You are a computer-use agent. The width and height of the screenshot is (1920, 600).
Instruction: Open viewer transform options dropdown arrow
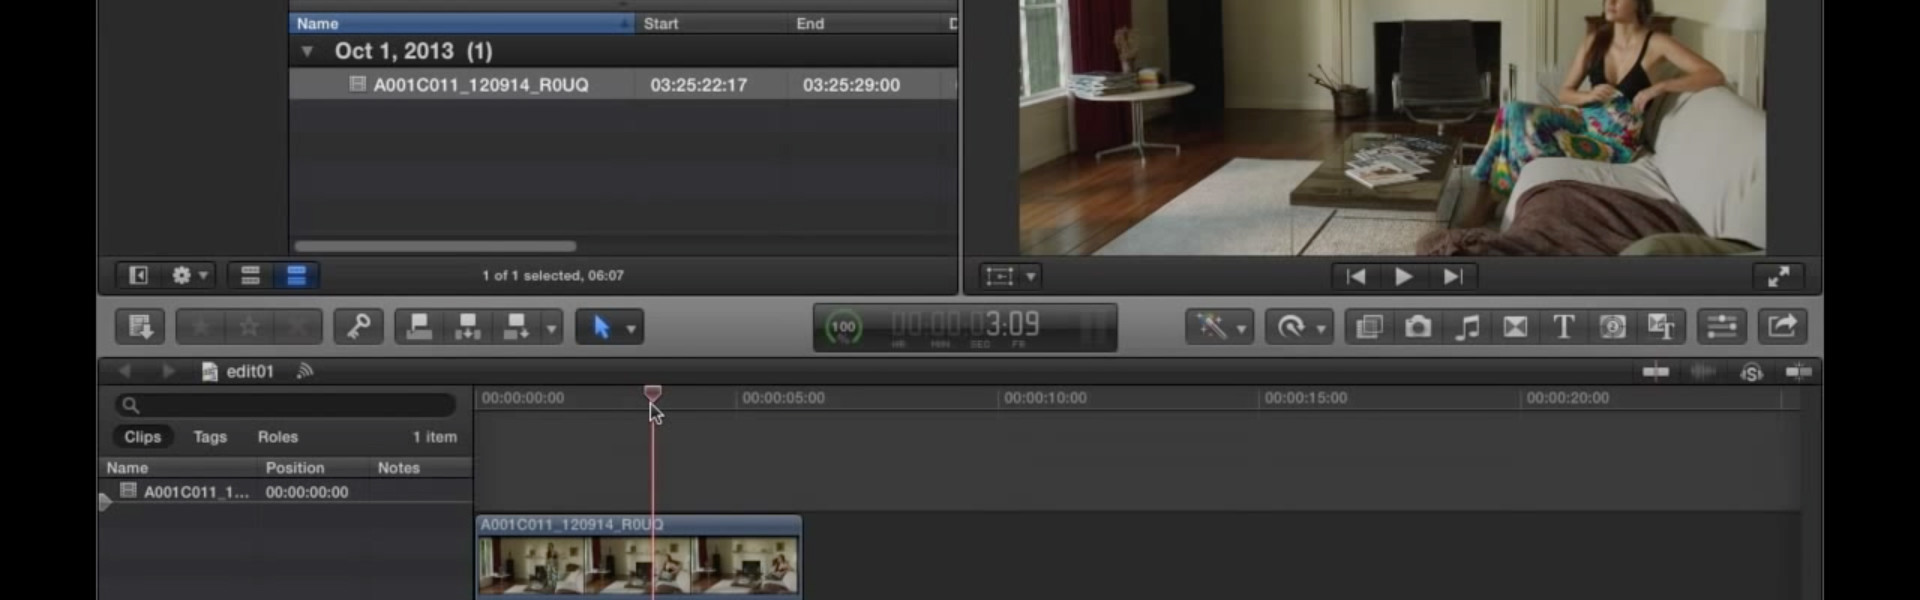click(x=1031, y=277)
